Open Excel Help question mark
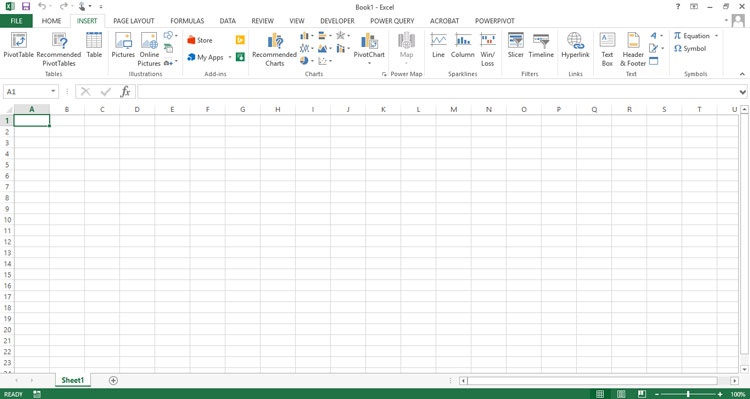This screenshot has height=399, width=750. pyautogui.click(x=678, y=7)
